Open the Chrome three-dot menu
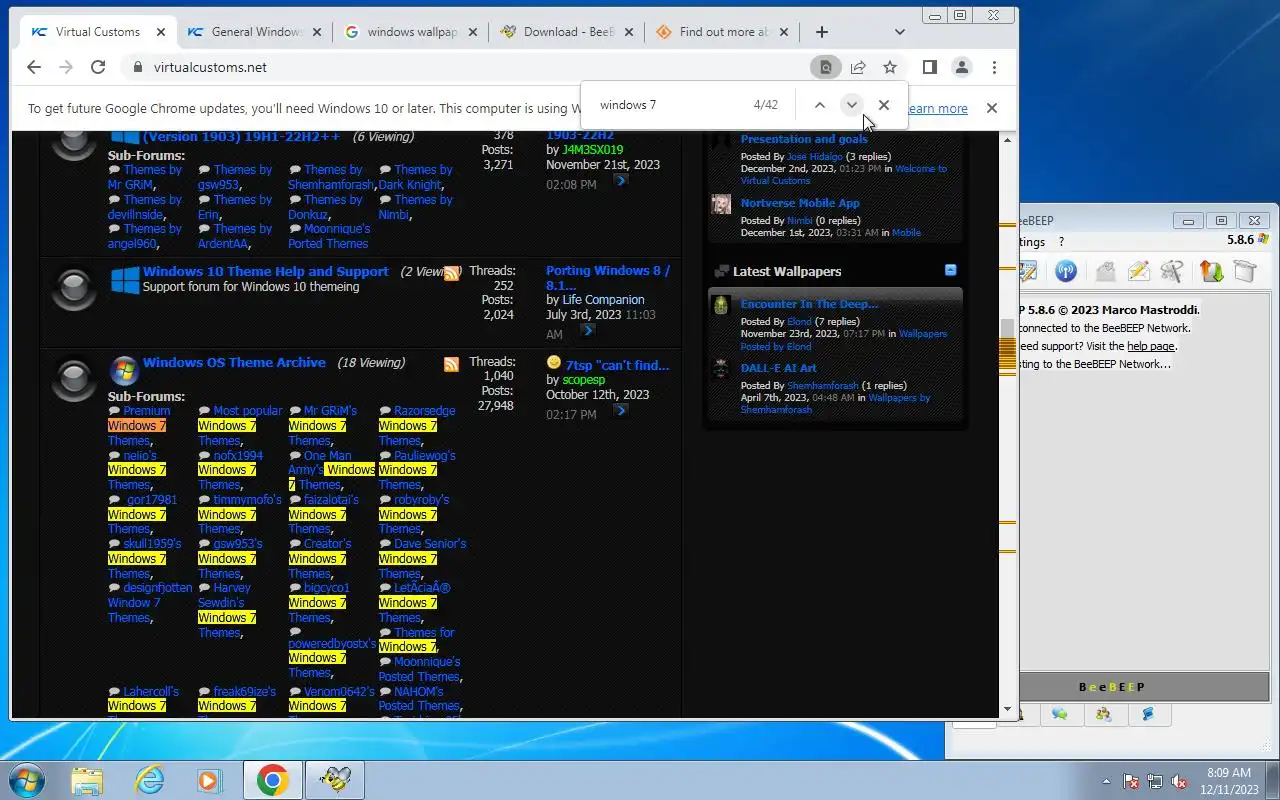 tap(994, 67)
